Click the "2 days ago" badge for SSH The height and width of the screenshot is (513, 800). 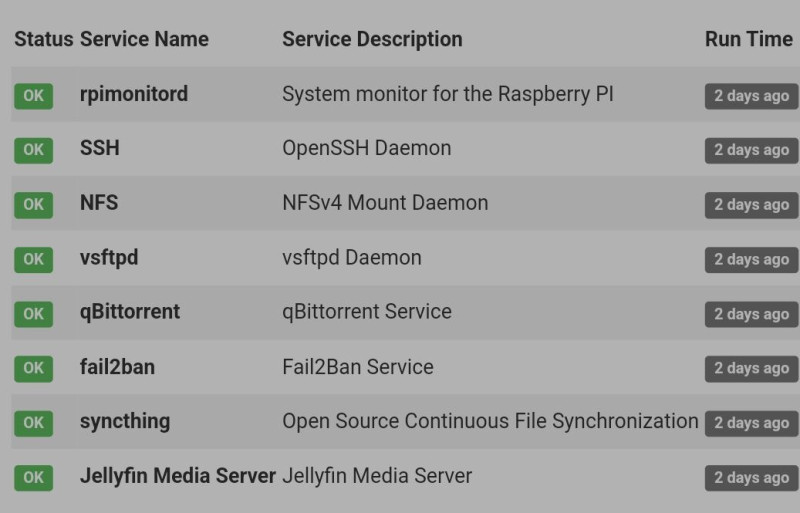pos(751,150)
